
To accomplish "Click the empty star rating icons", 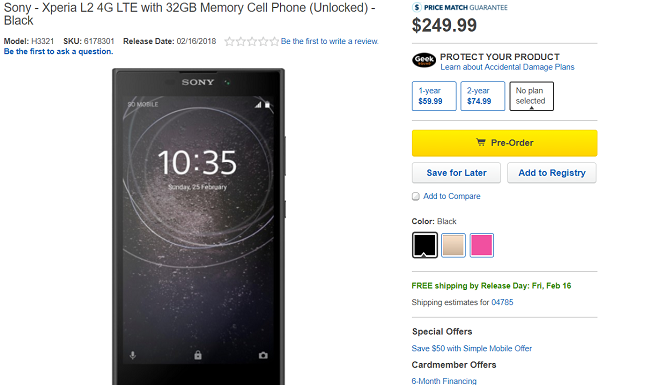I will pos(252,41).
